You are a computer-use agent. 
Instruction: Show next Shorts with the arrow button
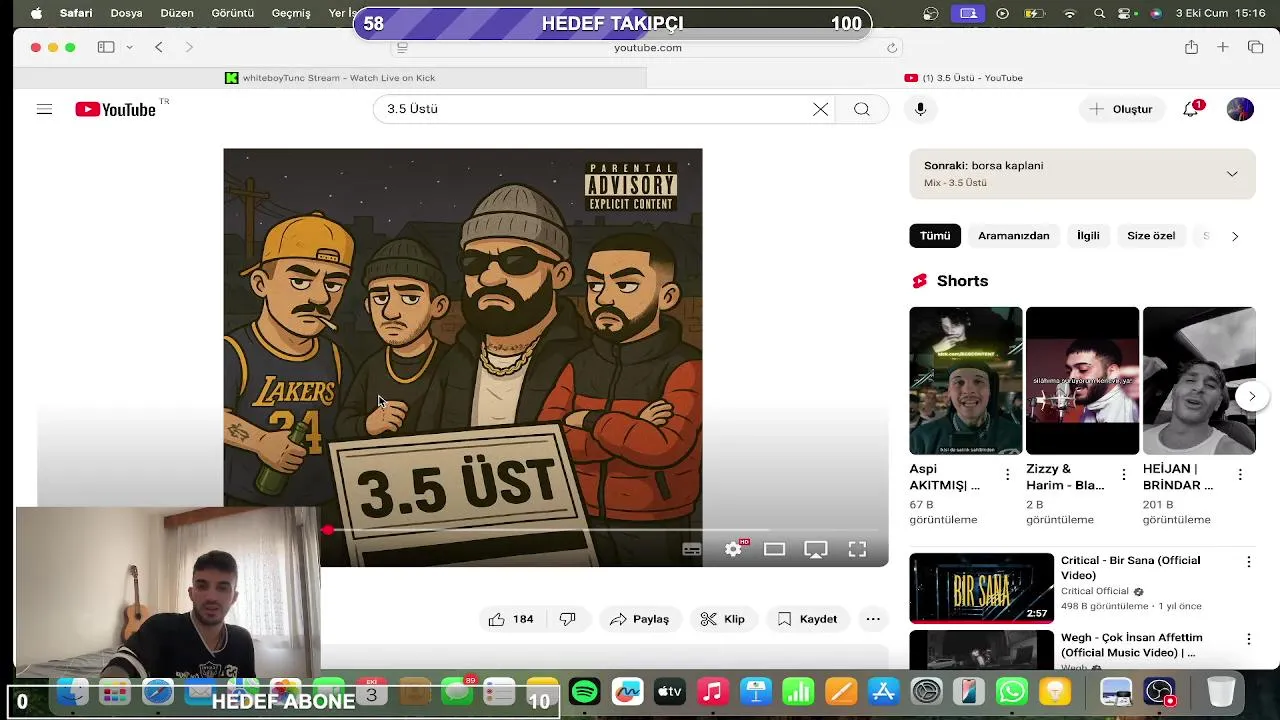coord(1251,396)
